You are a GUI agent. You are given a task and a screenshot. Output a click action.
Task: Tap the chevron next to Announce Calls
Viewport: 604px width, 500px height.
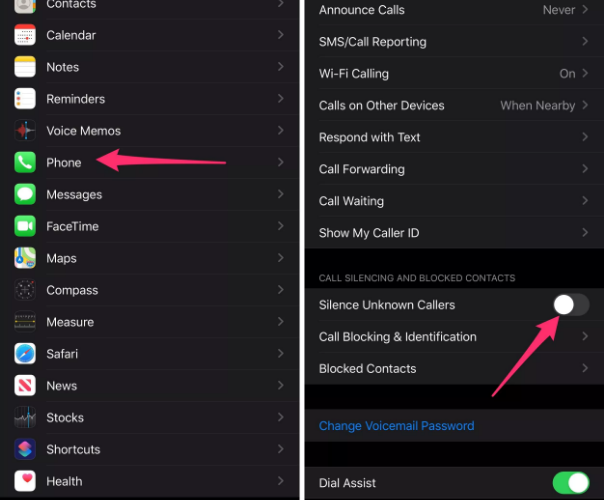coord(585,9)
